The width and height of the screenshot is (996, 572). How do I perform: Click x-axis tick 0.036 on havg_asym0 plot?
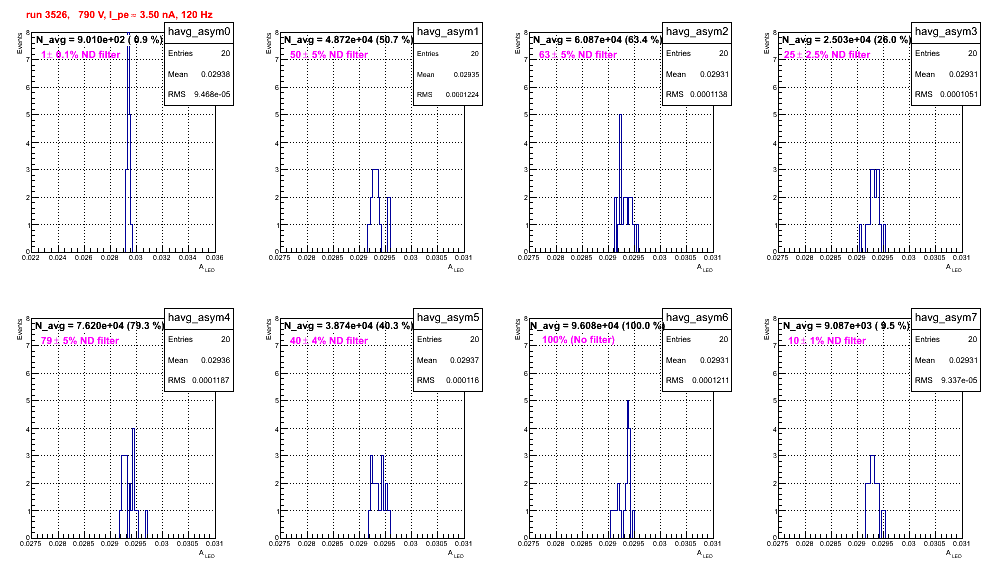pos(214,257)
